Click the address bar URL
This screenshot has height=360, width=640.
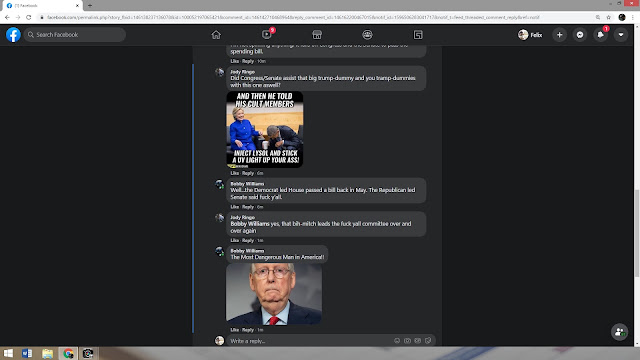[x=293, y=17]
